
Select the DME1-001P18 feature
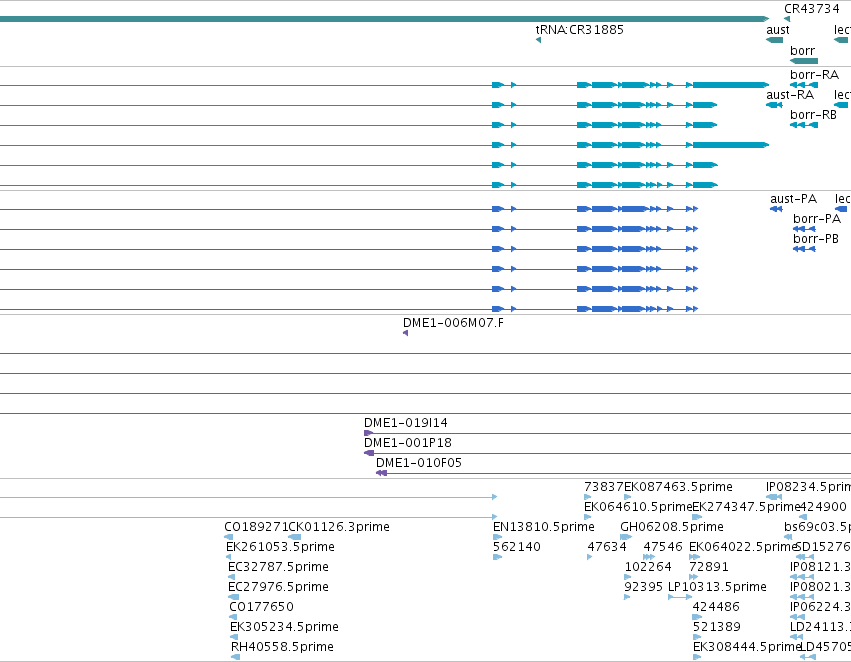pyautogui.click(x=607, y=453)
